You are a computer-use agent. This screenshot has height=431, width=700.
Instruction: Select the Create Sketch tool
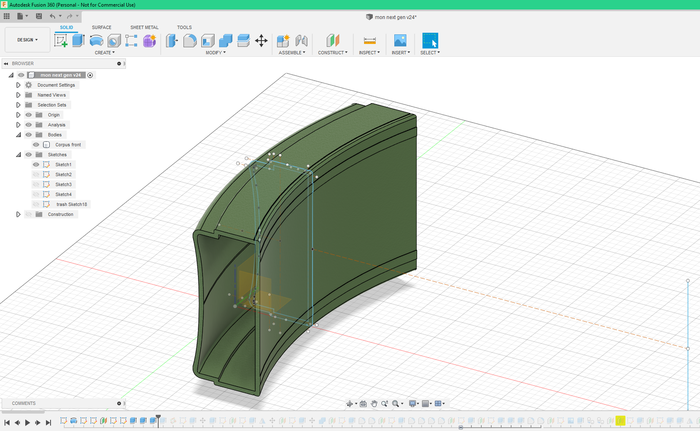coord(61,41)
